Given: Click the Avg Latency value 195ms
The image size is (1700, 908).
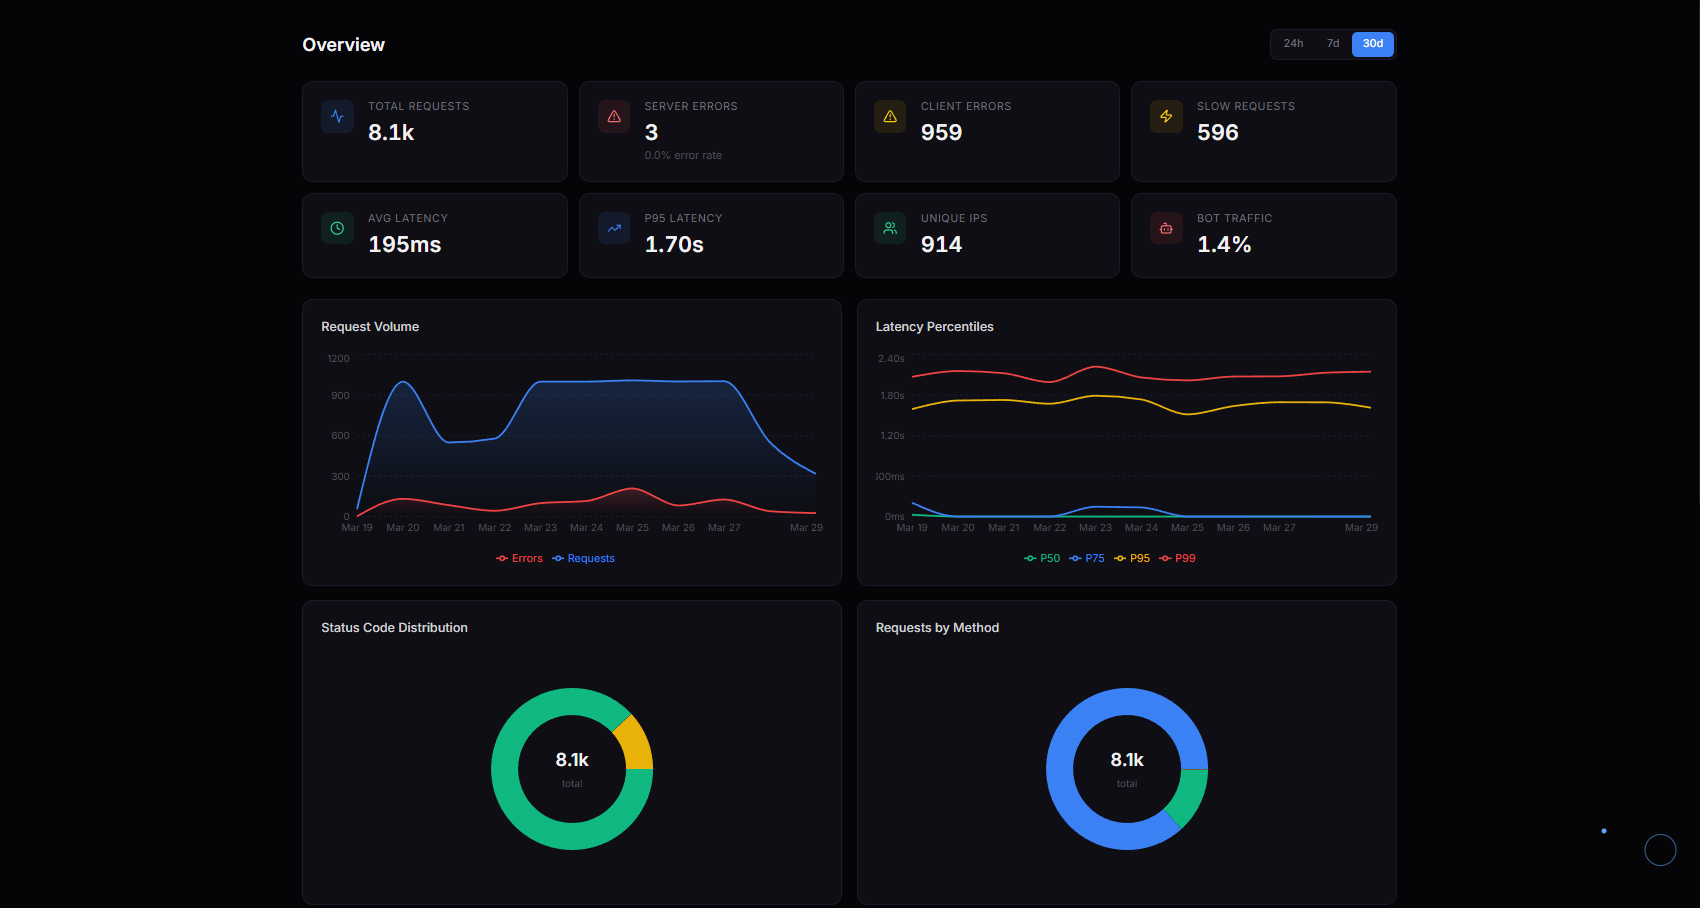Looking at the screenshot, I should pos(404,245).
